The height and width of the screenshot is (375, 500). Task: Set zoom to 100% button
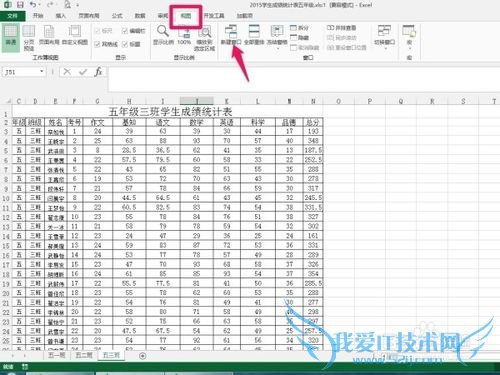click(x=184, y=35)
